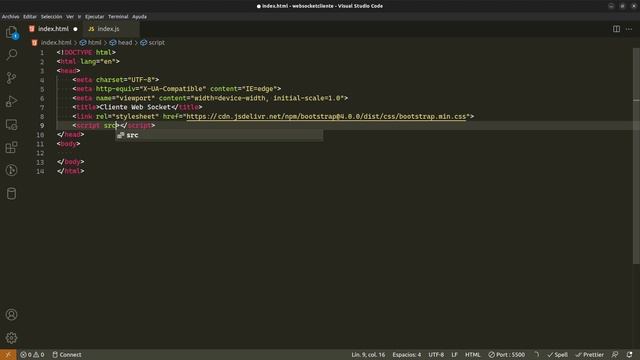This screenshot has width=640, height=360.
Task: Open the Accounts menu icon
Action: pyautogui.click(x=11, y=314)
